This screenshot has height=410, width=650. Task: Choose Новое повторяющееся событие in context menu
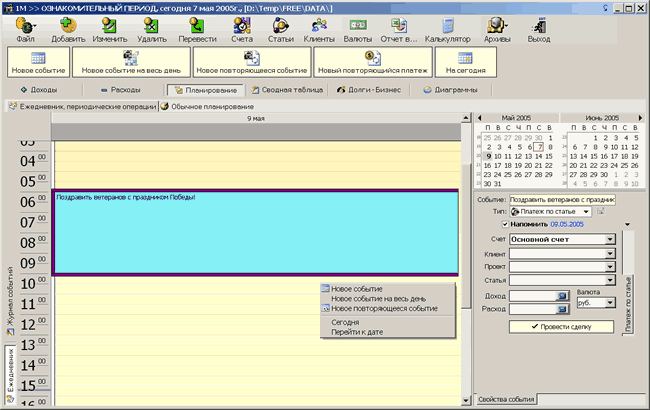[x=388, y=308]
